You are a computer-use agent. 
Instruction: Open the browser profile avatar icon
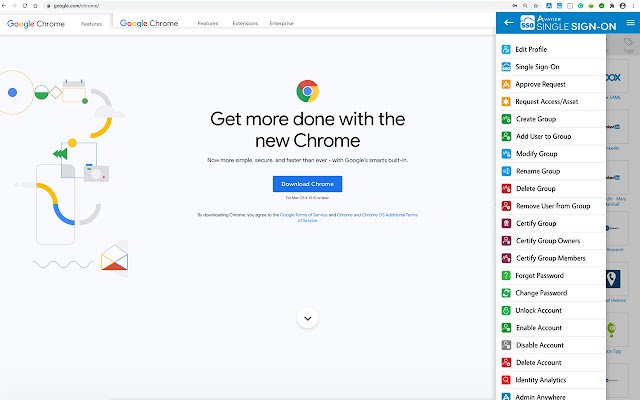pos(622,6)
